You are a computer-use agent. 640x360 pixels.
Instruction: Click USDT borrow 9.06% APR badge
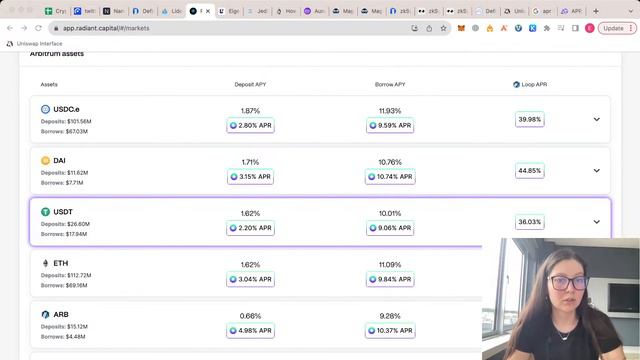pyautogui.click(x=390, y=228)
